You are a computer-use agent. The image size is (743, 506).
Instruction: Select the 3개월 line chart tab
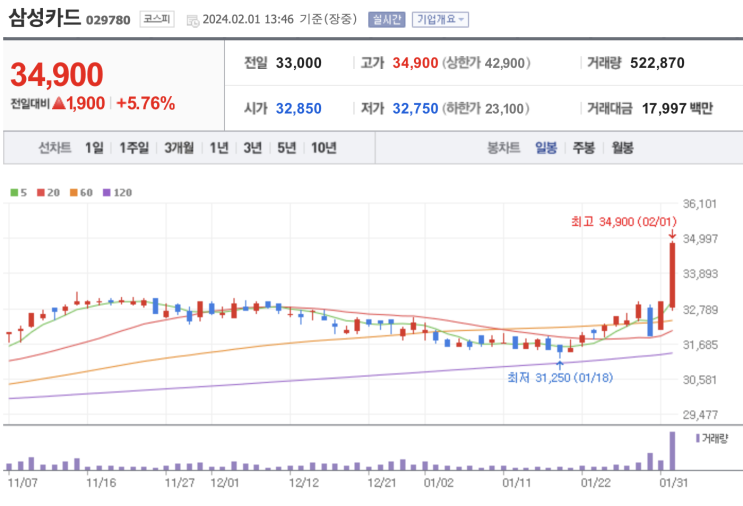pyautogui.click(x=179, y=148)
